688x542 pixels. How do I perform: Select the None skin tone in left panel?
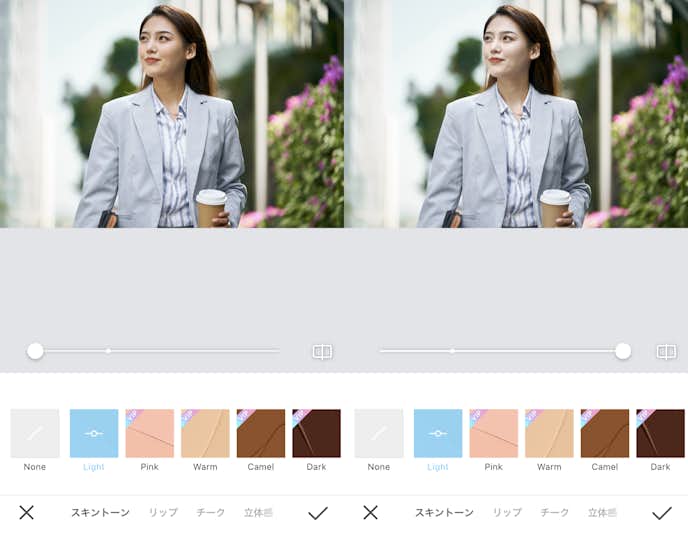tap(35, 433)
